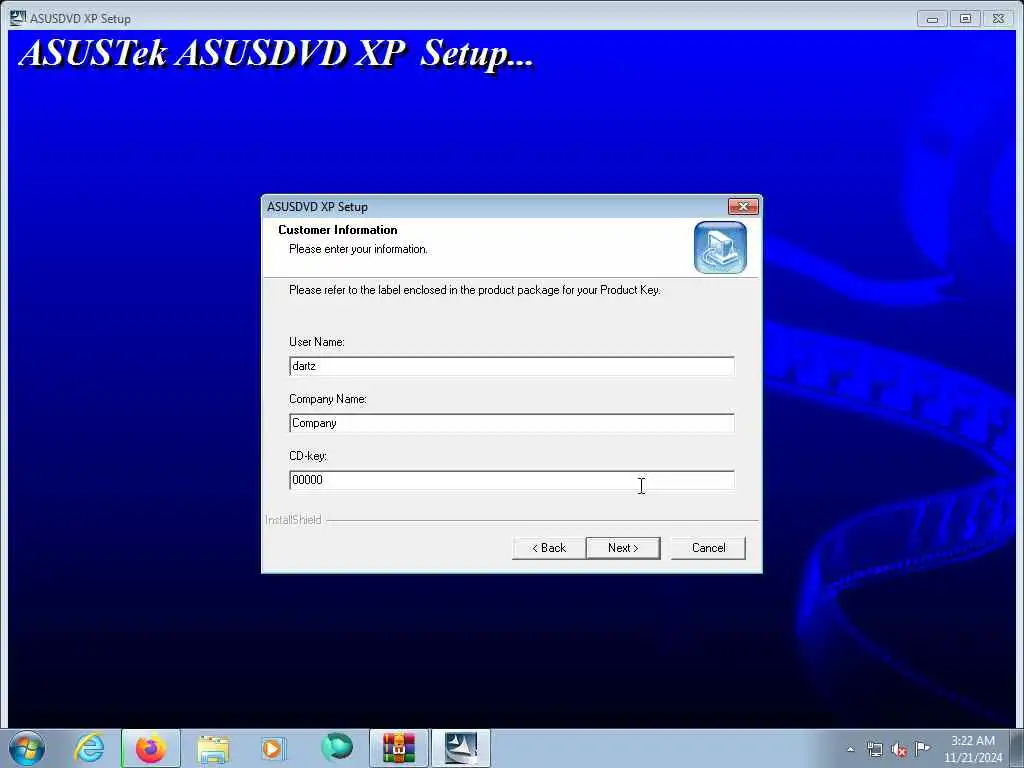The image size is (1024, 768).
Task: Open Action Center flag tray icon
Action: pyautogui.click(x=922, y=748)
